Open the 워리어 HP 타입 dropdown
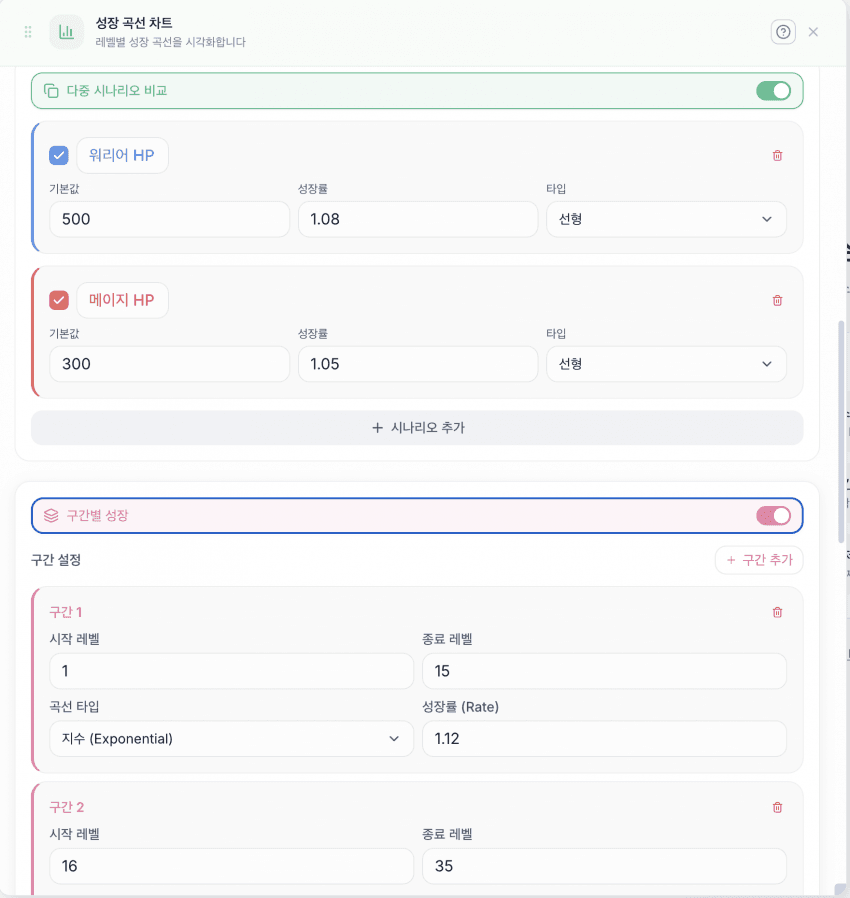 click(x=666, y=219)
